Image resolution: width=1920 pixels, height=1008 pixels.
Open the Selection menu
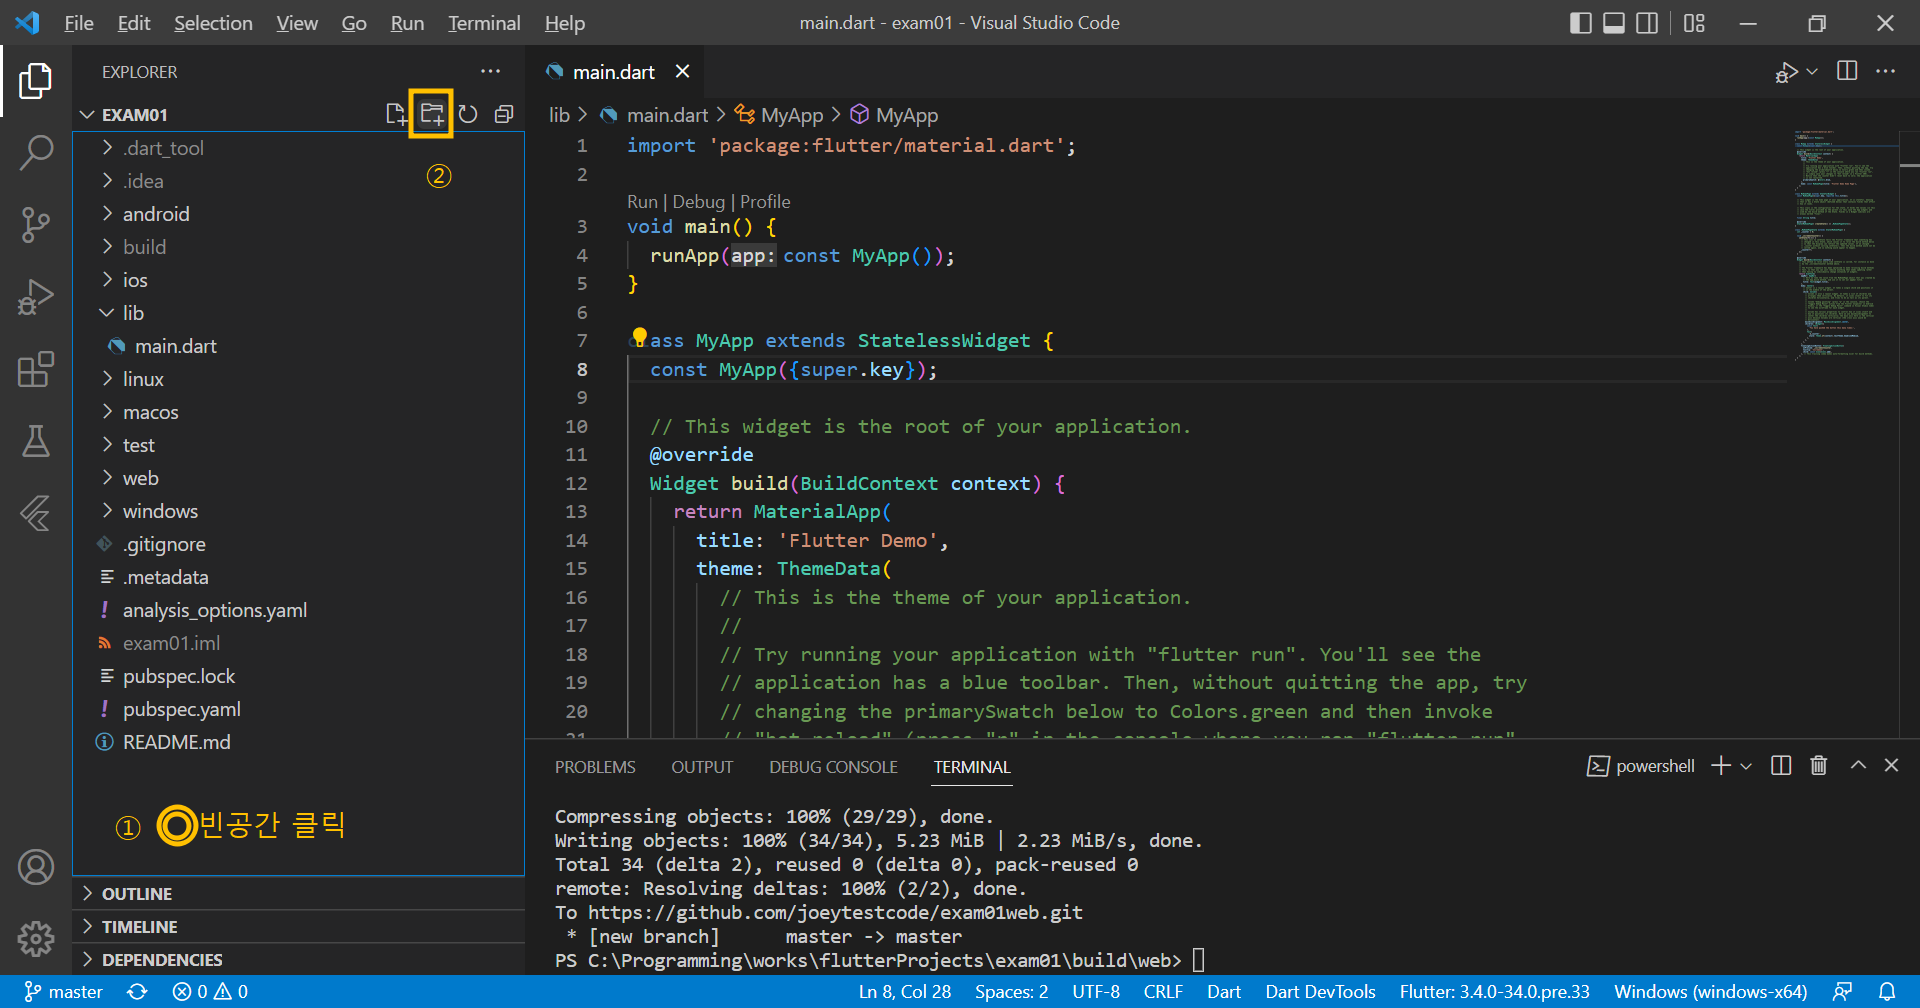click(x=213, y=23)
